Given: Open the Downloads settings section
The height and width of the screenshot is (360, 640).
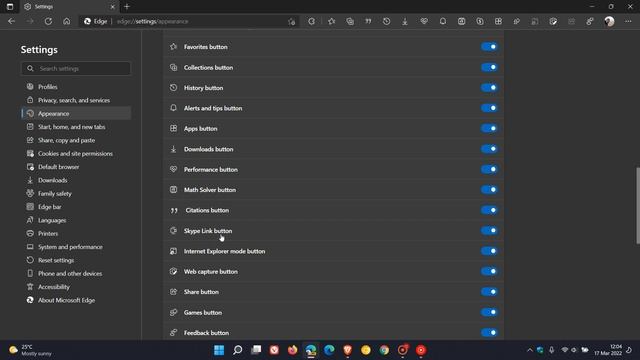Looking at the screenshot, I should tap(76, 180).
